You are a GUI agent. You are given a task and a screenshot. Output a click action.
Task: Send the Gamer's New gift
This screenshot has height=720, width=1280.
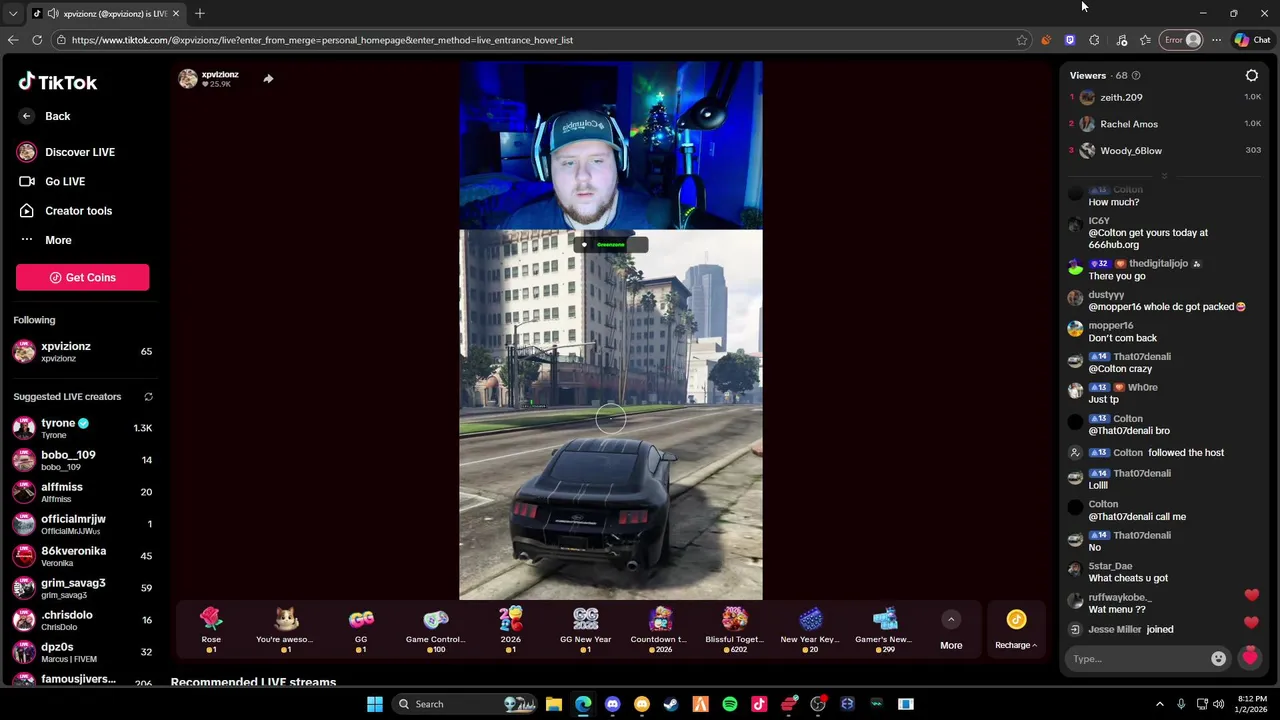884,630
